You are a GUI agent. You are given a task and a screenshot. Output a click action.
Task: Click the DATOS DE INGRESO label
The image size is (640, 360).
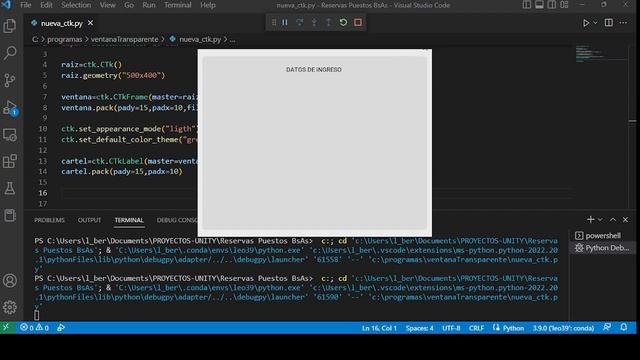[313, 70]
